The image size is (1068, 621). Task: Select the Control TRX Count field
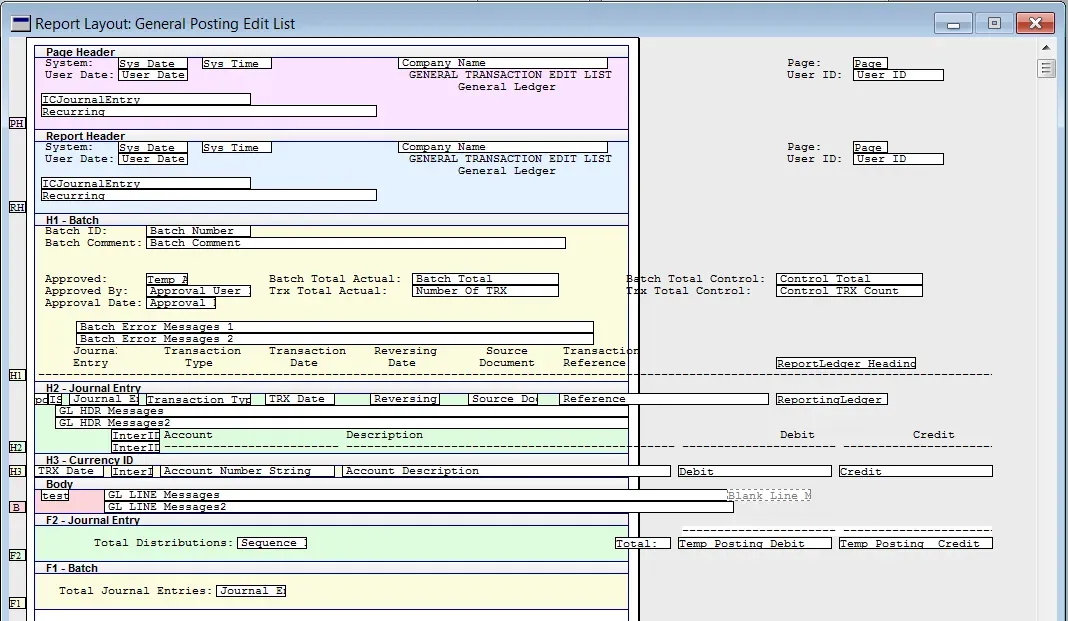(849, 291)
